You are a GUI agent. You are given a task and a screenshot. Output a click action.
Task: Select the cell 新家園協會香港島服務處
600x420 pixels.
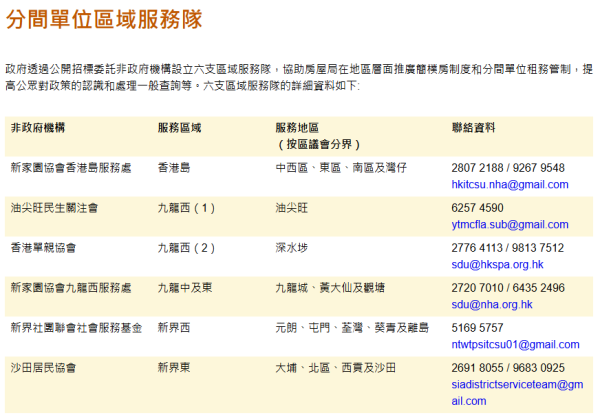point(71,168)
